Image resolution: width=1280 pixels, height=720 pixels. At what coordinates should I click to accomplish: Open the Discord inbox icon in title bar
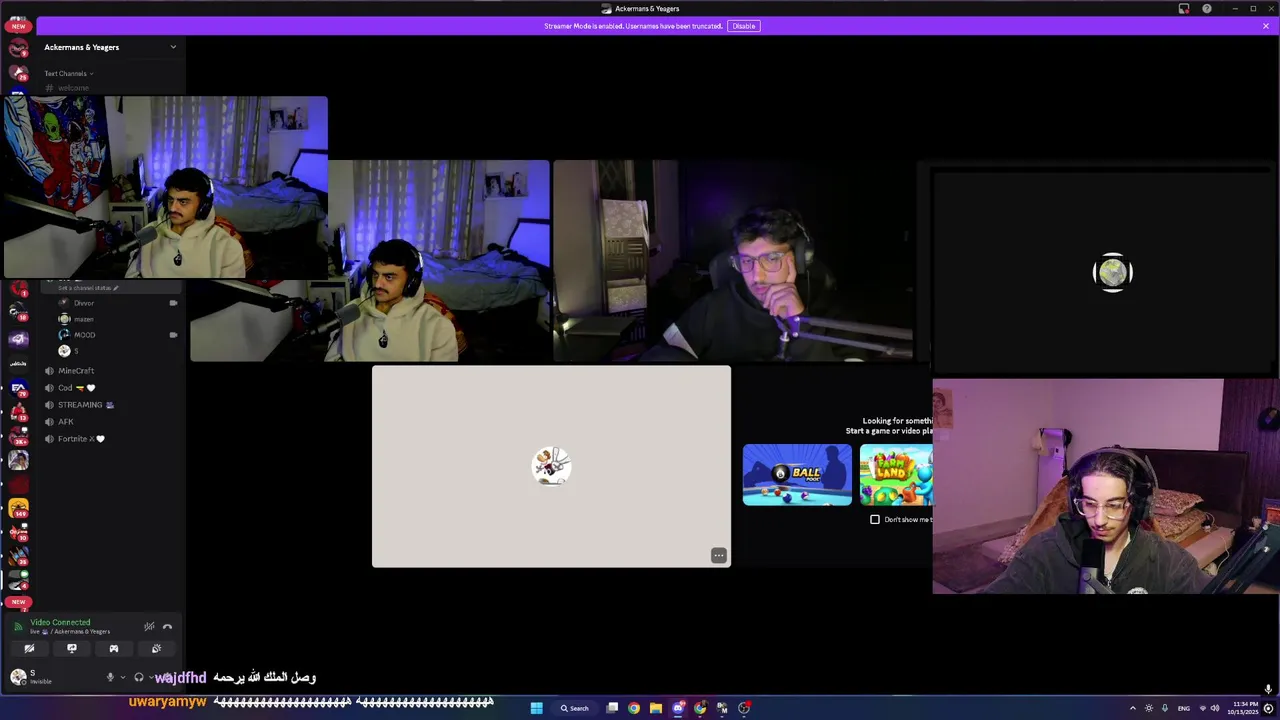point(1184,9)
